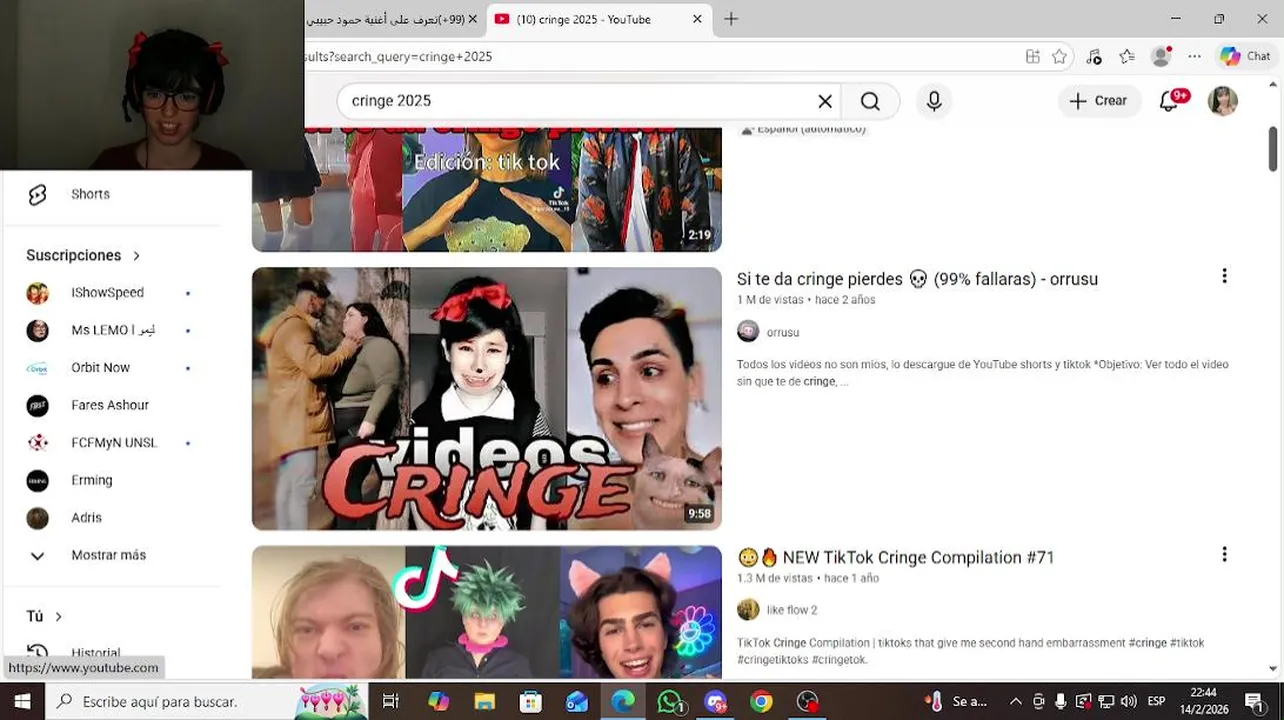Click the magnifier search button
The image size is (1284, 720).
[x=870, y=101]
